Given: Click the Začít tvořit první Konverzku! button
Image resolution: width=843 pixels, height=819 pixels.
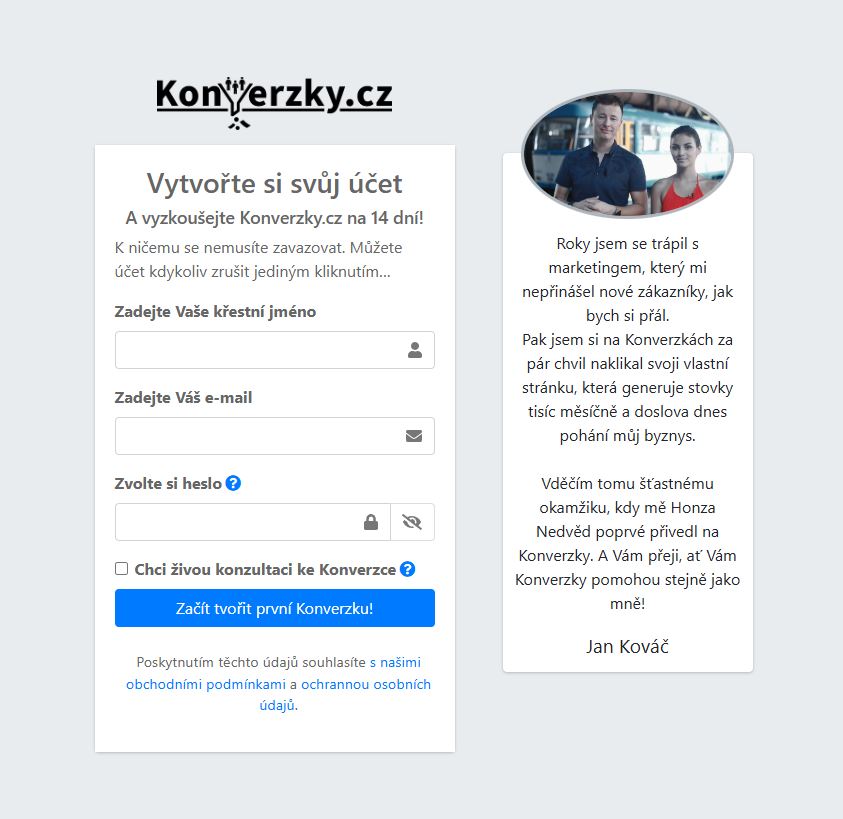Looking at the screenshot, I should pos(275,608).
